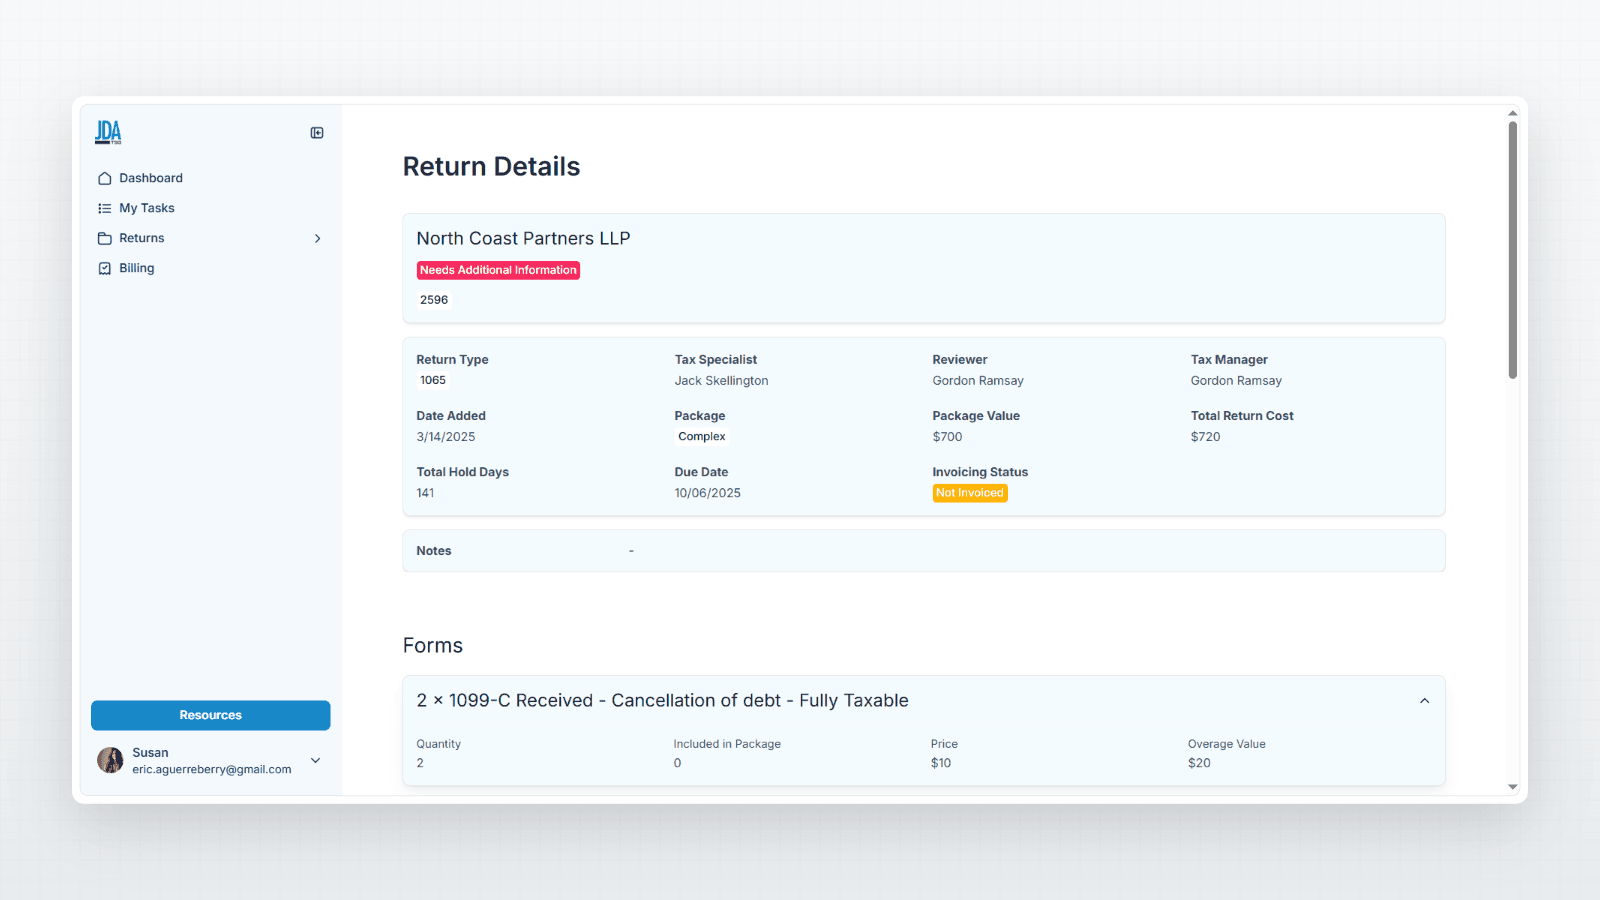Select Billing from the sidebar menu
This screenshot has height=900, width=1600.
pyautogui.click(x=136, y=268)
